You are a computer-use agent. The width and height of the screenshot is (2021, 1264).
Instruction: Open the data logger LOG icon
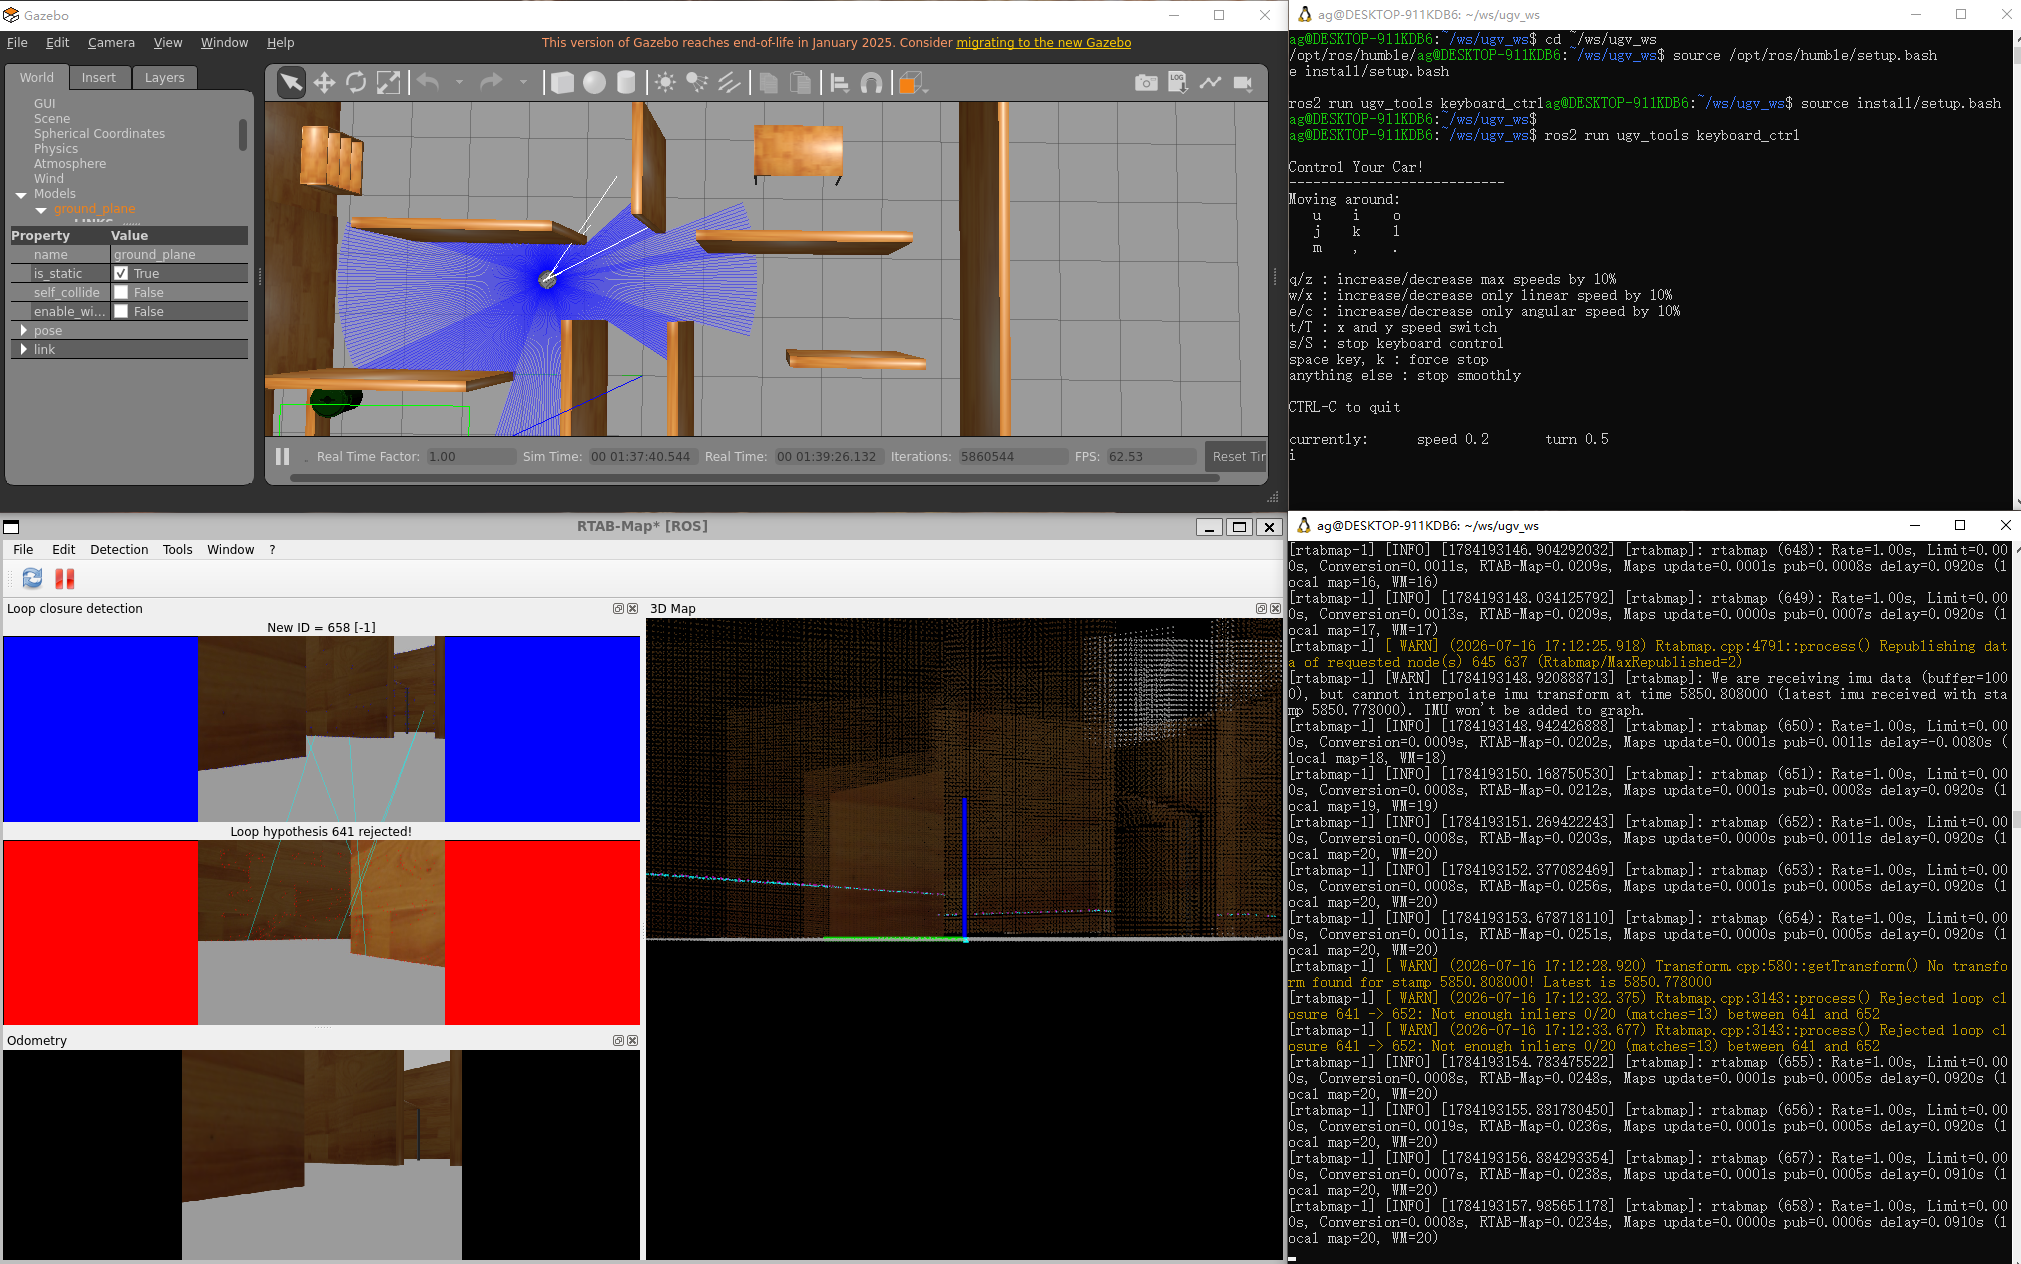pos(1178,83)
